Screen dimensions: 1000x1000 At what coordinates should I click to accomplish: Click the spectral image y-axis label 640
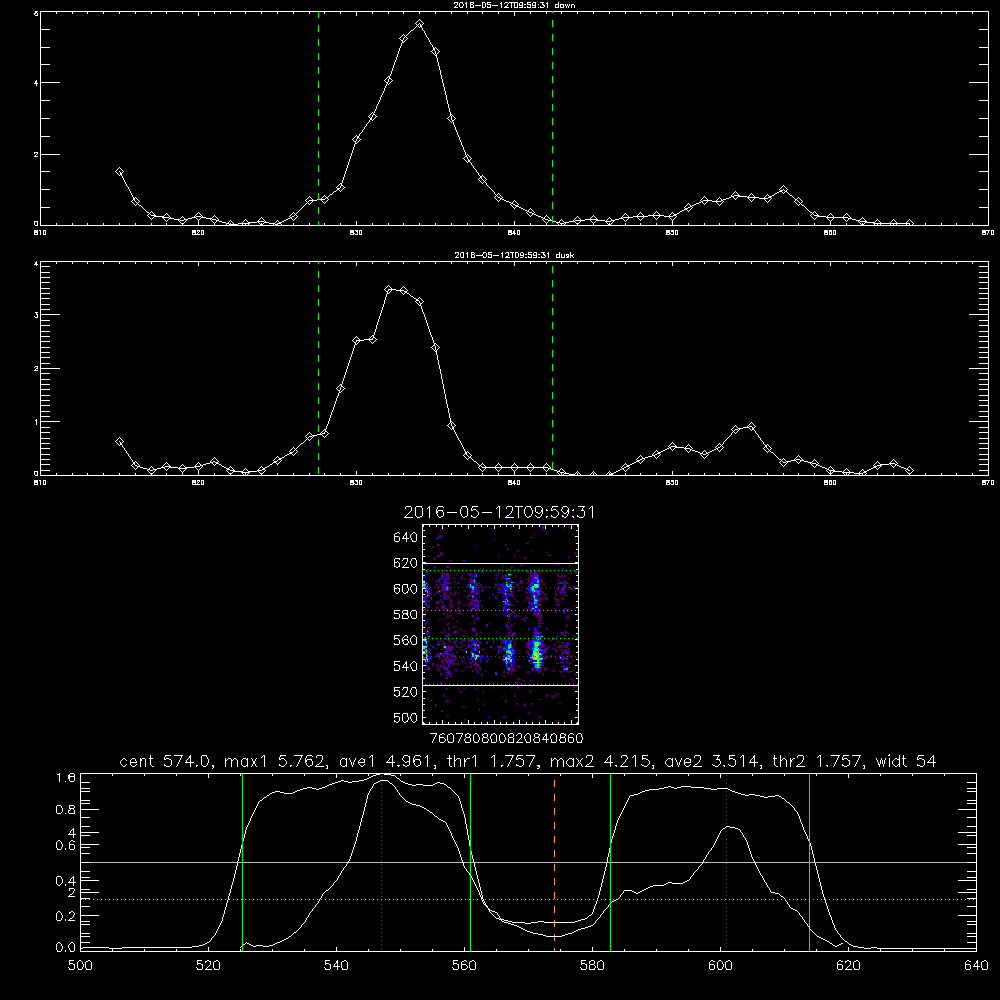pos(406,537)
